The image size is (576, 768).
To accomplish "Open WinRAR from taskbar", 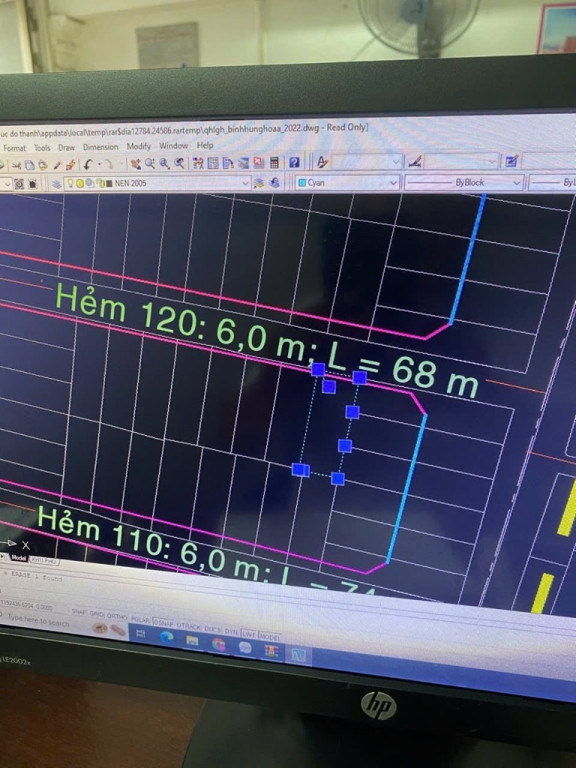I will (x=271, y=651).
